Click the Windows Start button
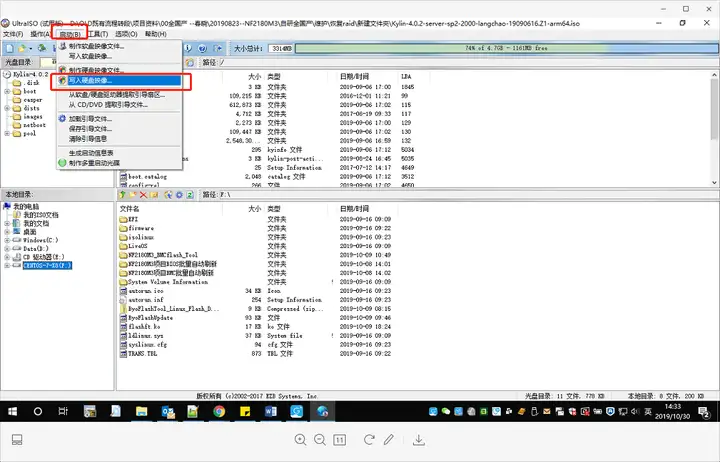This screenshot has height=462, width=720. (x=12, y=411)
